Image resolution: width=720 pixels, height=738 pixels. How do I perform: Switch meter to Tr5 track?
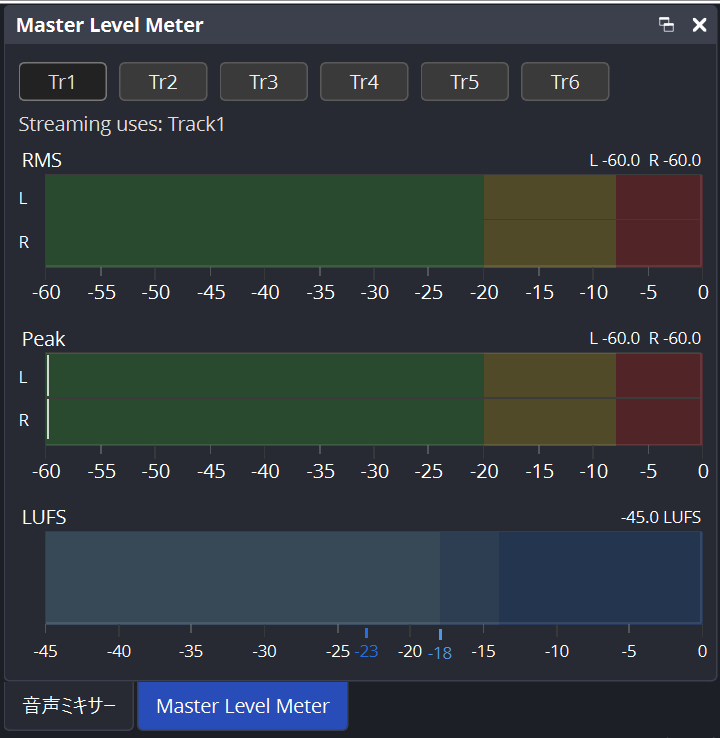[x=464, y=81]
